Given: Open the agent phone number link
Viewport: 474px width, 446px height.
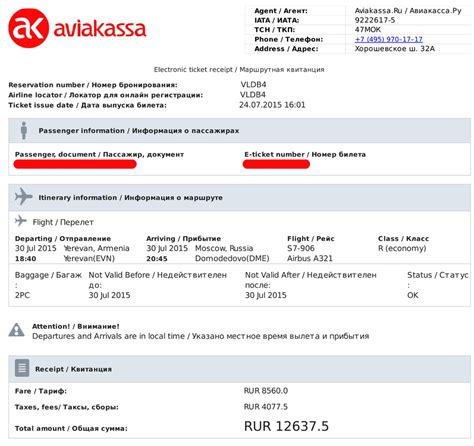Looking at the screenshot, I should pyautogui.click(x=389, y=39).
